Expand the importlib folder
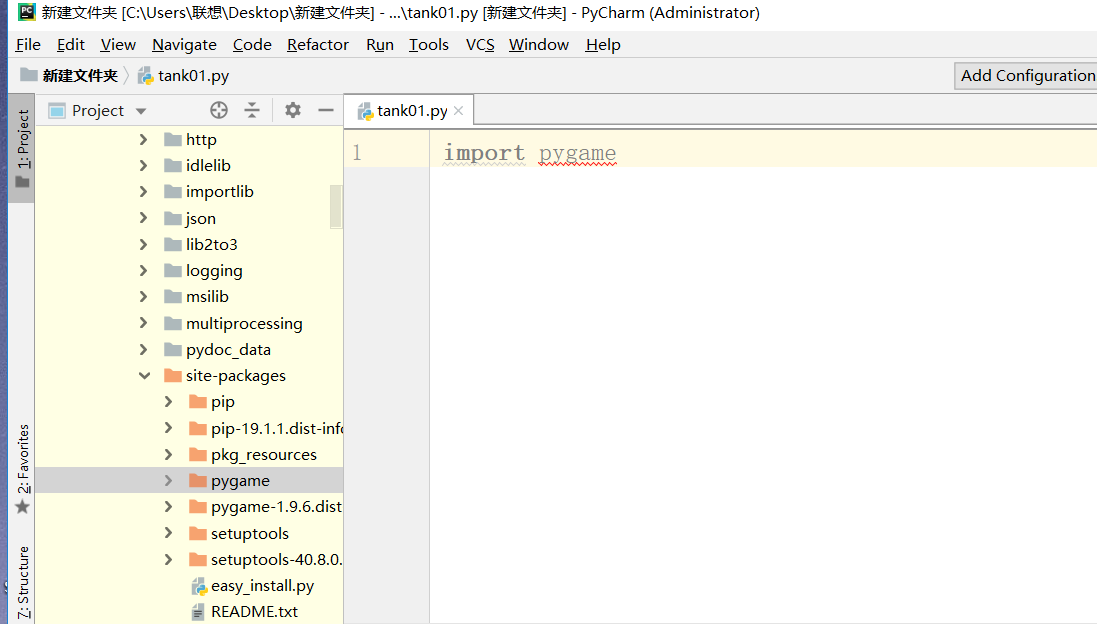This screenshot has height=624, width=1097. [x=143, y=192]
